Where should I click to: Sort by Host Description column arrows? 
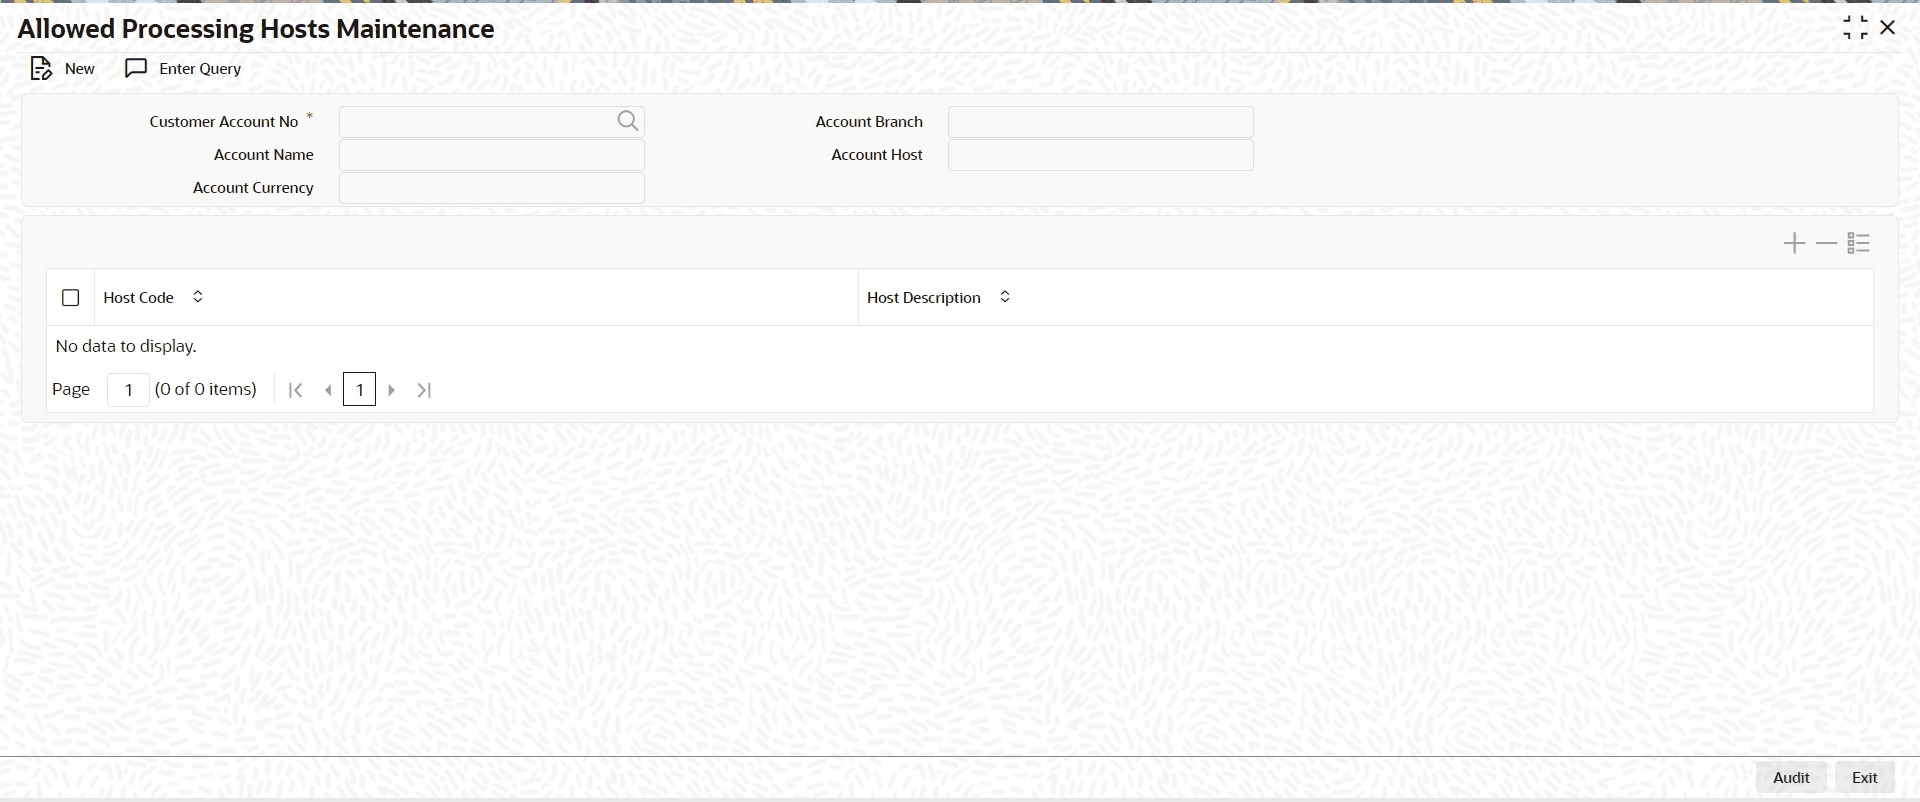point(1005,297)
